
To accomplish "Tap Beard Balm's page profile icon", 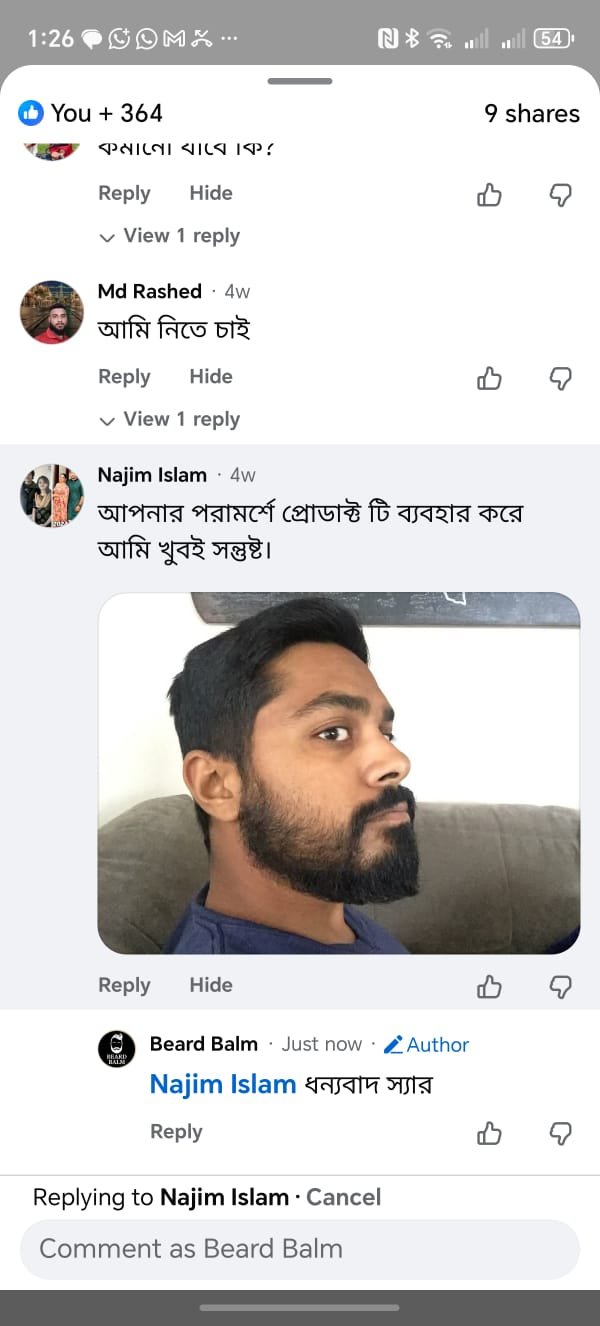I will pyautogui.click(x=117, y=1045).
